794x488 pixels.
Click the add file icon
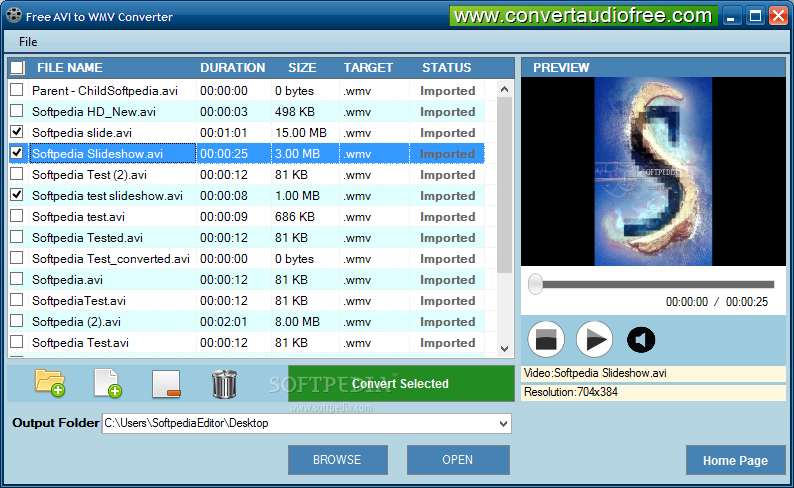[108, 383]
